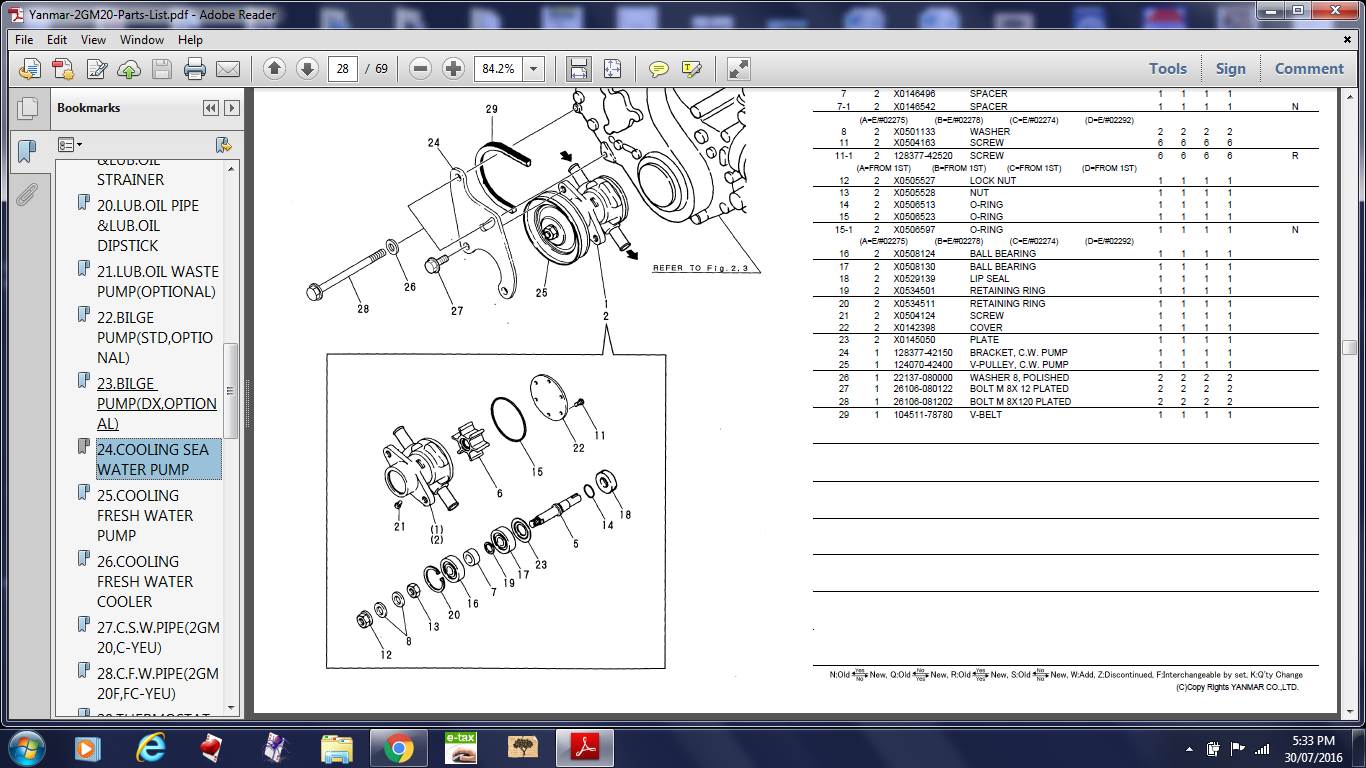Collapse the Bookmarks panel with double arrow
The height and width of the screenshot is (768, 1366).
point(210,108)
